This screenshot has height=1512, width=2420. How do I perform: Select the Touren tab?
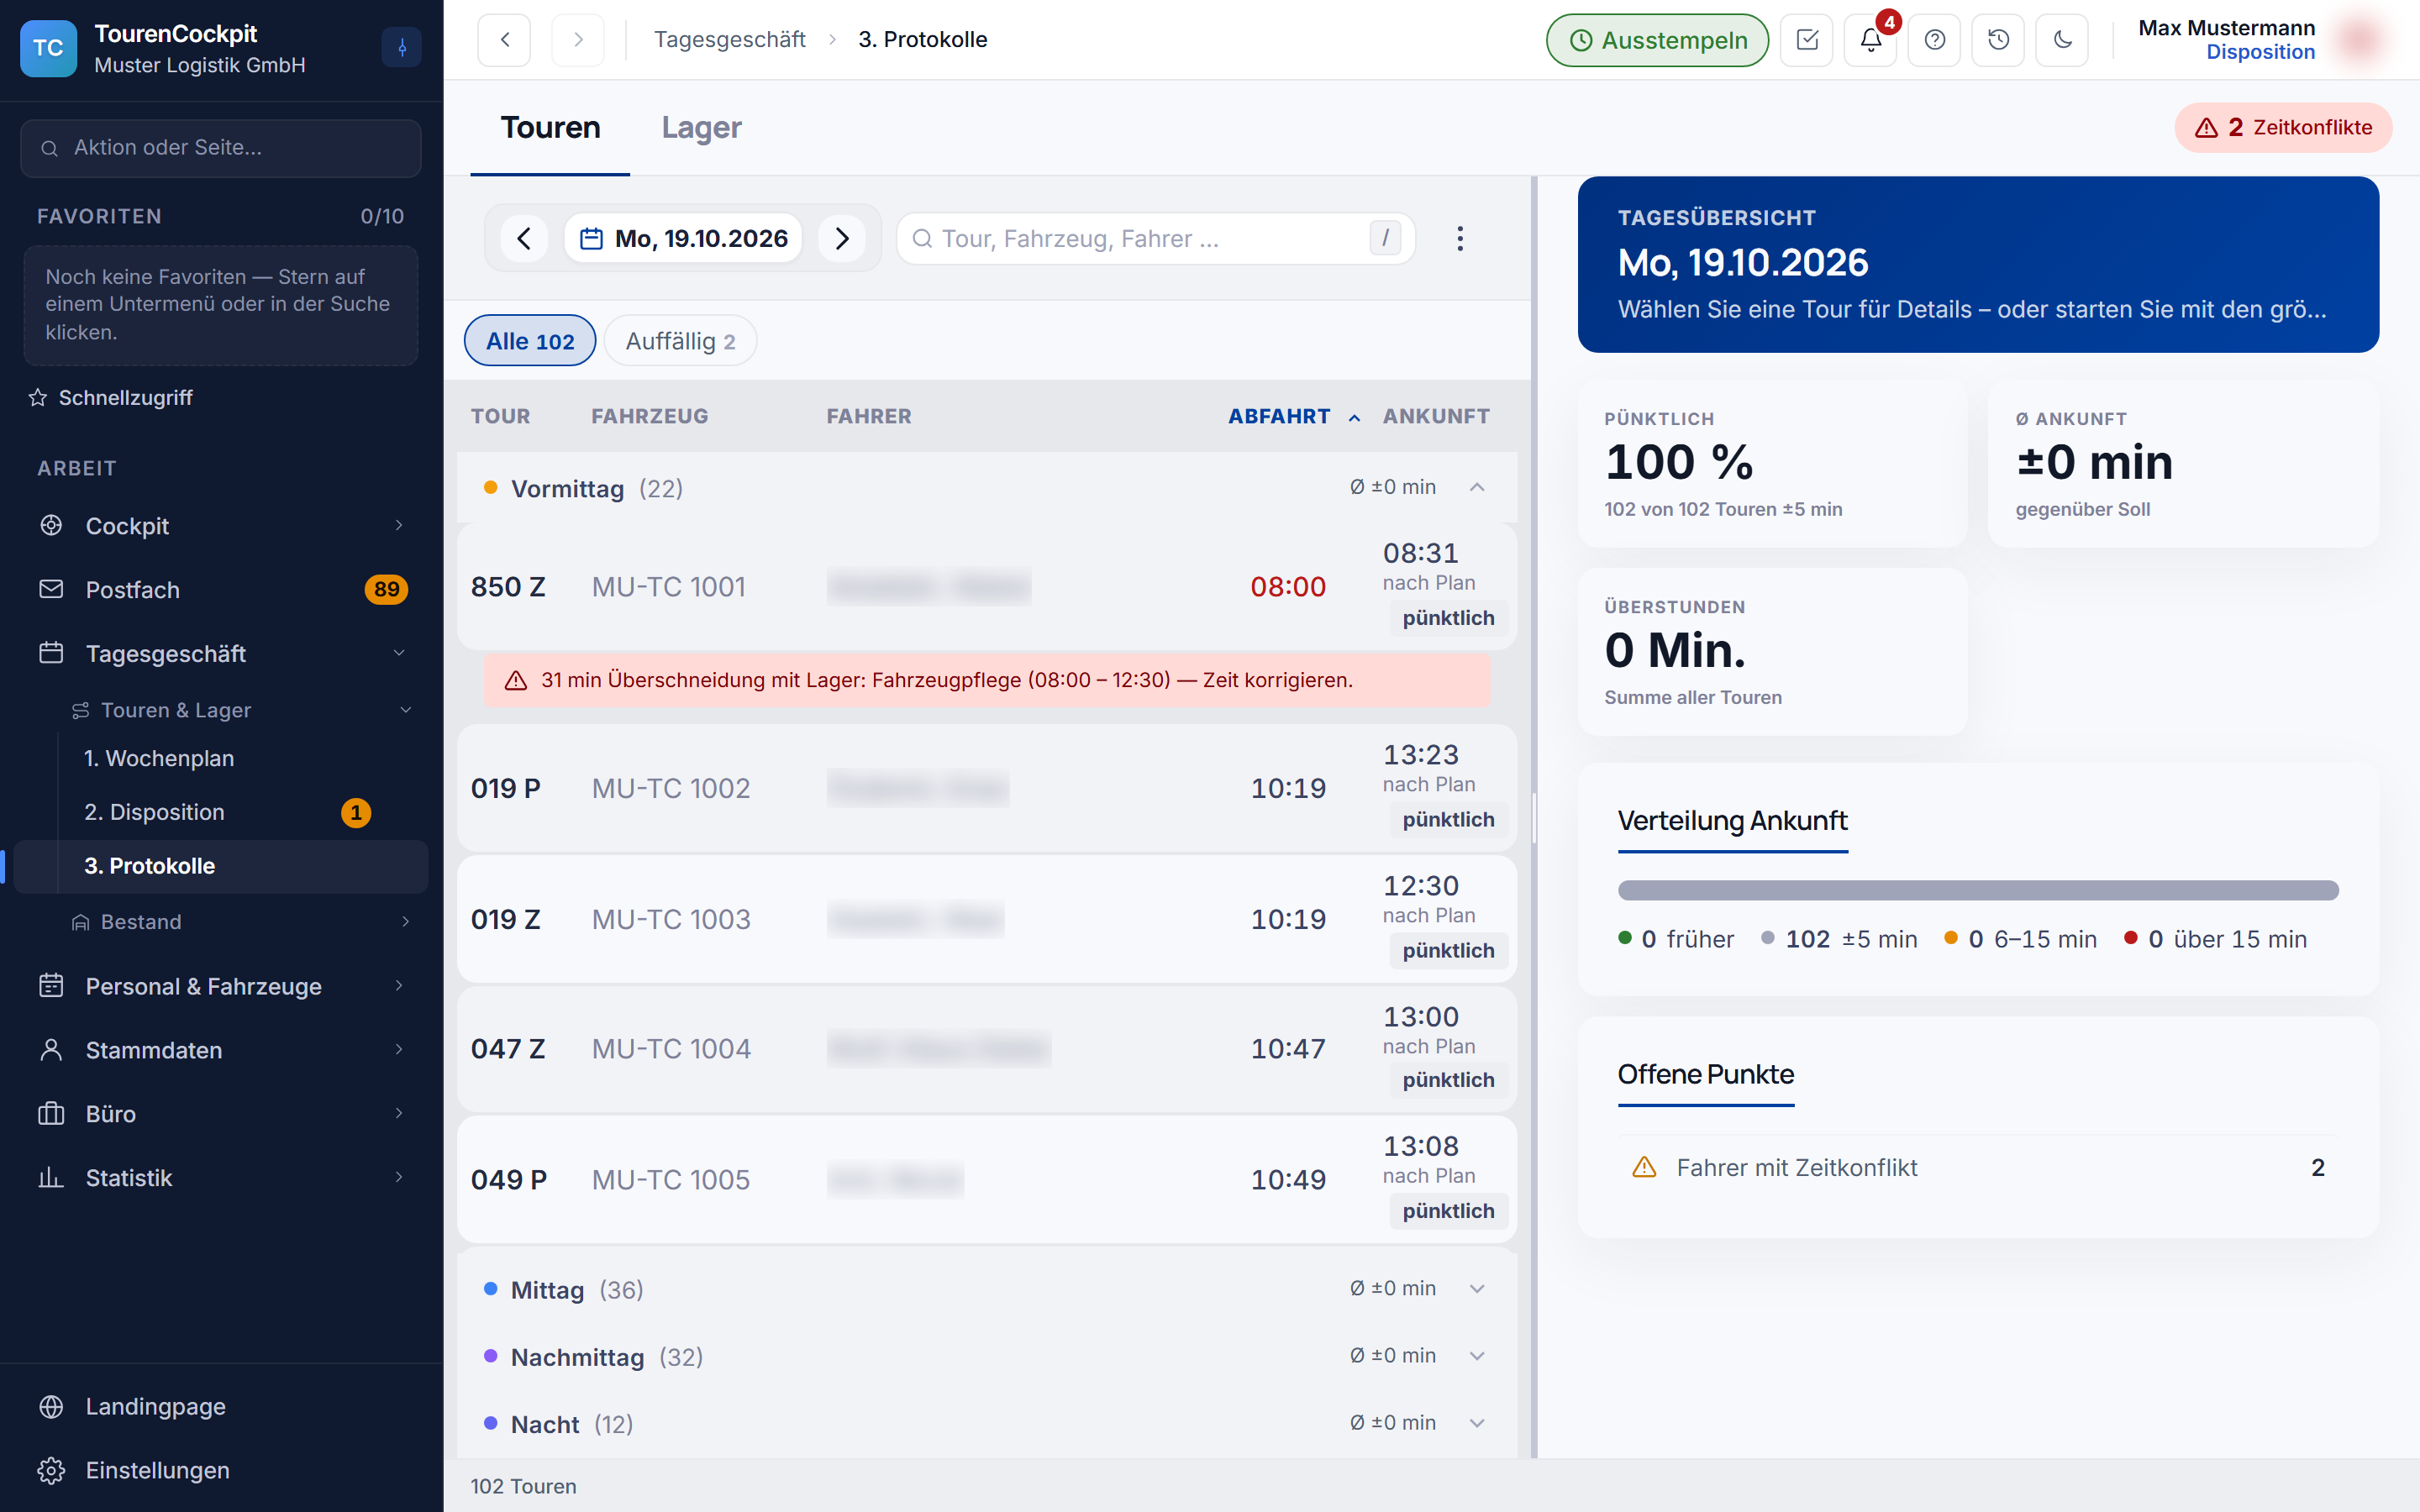[550, 128]
